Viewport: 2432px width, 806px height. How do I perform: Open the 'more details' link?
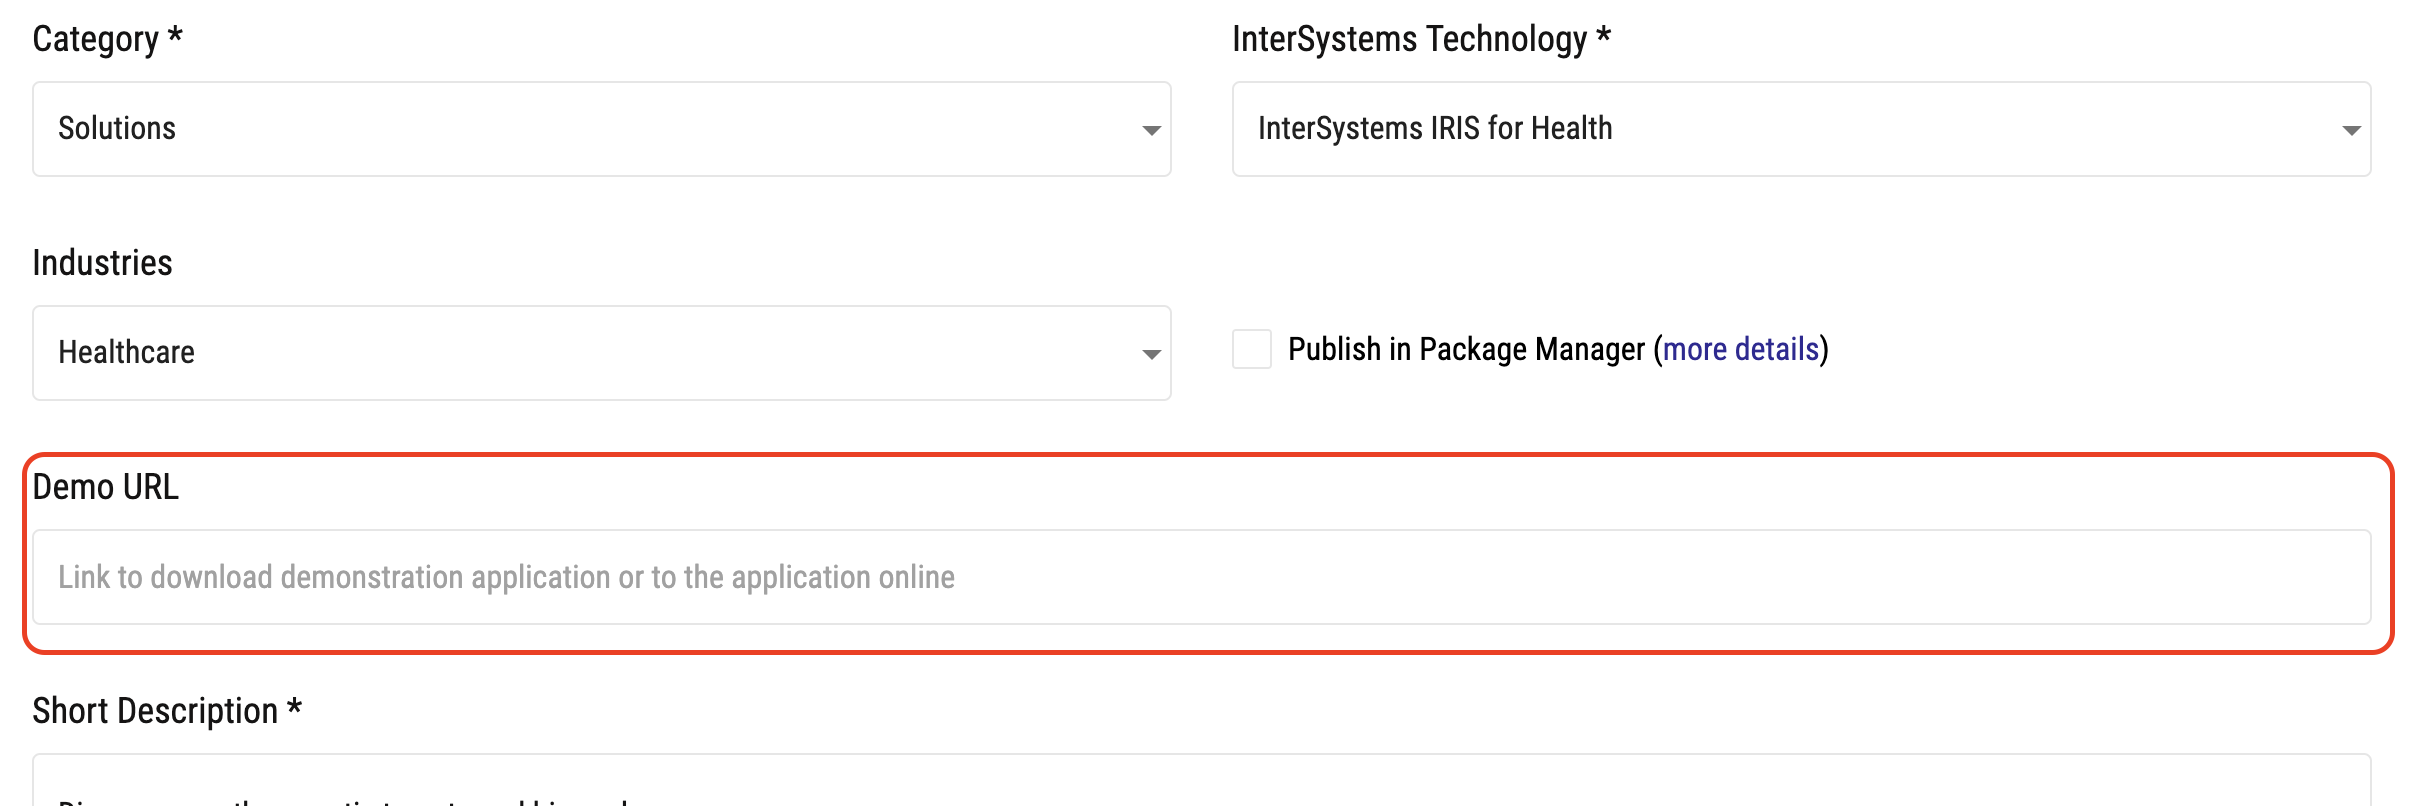(1740, 349)
